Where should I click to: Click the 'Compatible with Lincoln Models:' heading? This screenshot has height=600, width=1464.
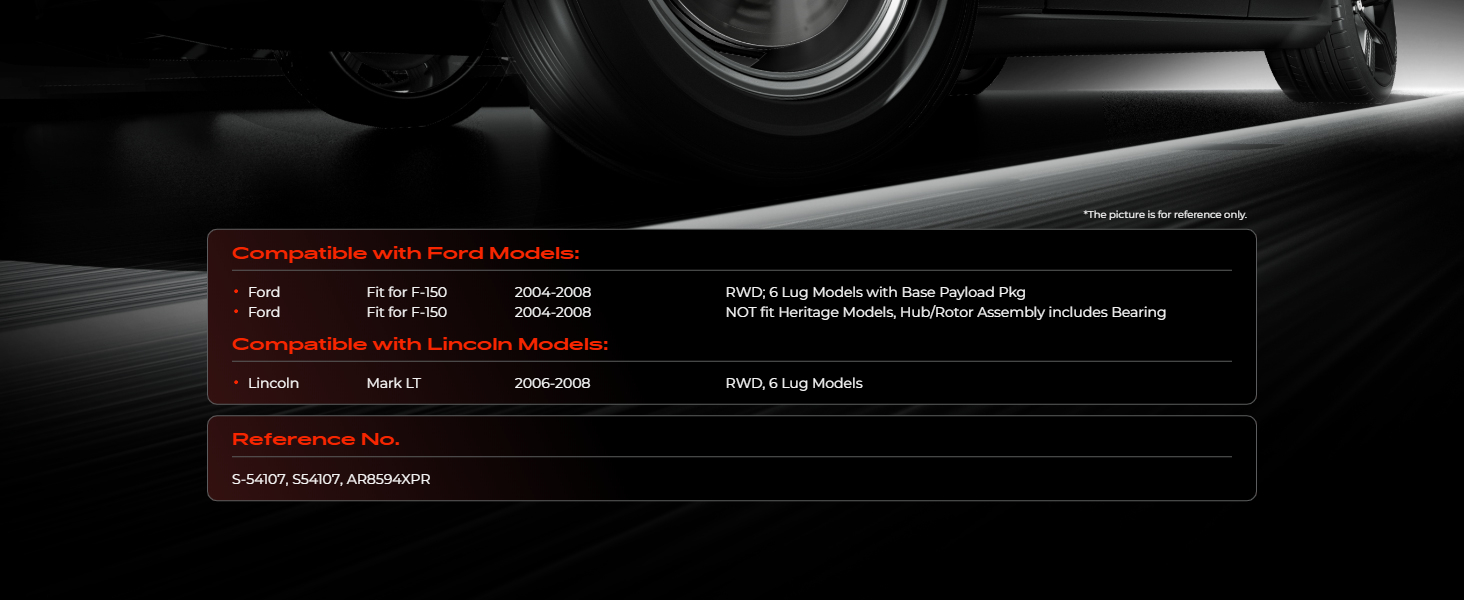(x=420, y=345)
